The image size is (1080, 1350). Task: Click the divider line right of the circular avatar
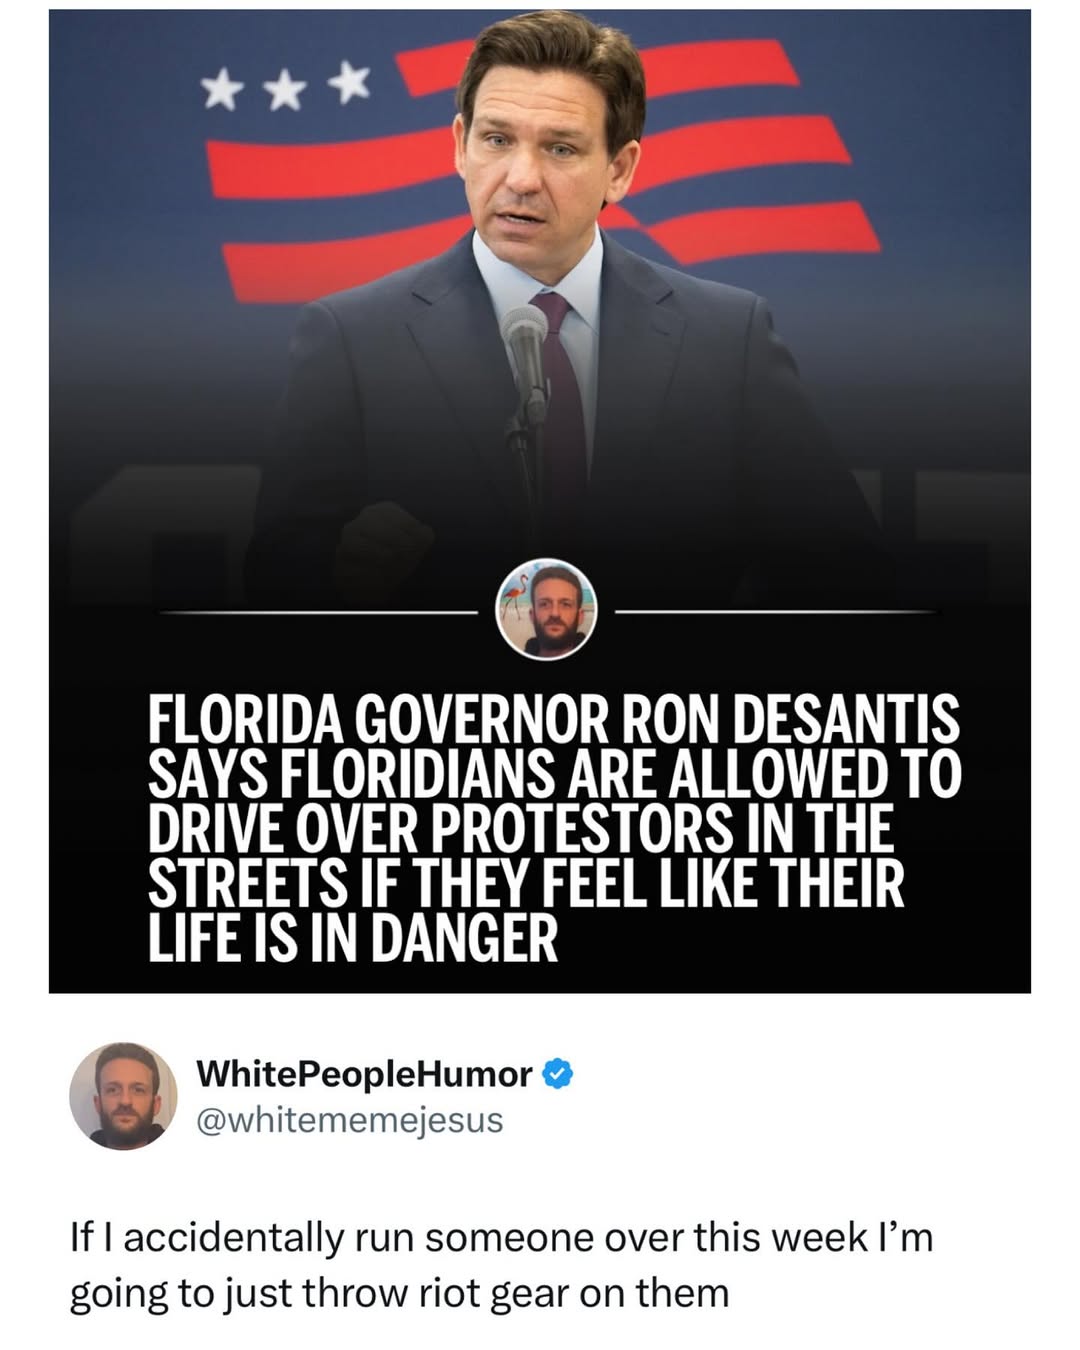point(775,611)
